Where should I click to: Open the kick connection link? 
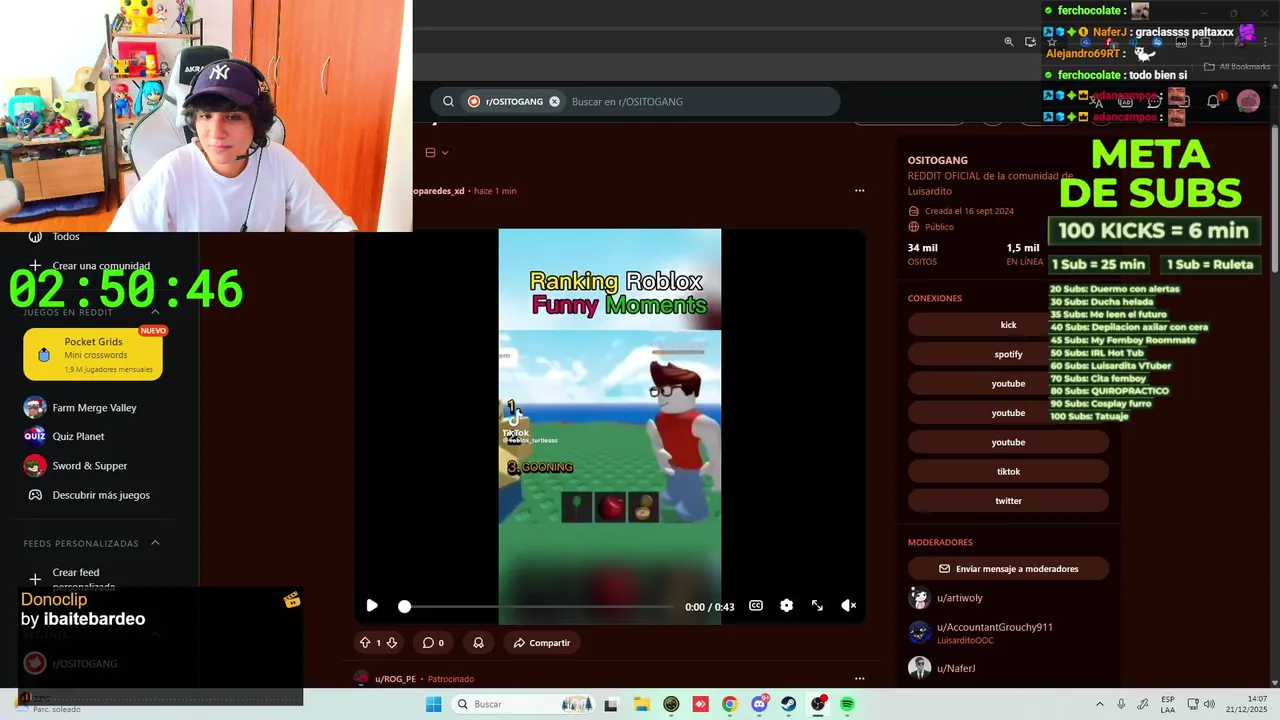tap(1008, 325)
